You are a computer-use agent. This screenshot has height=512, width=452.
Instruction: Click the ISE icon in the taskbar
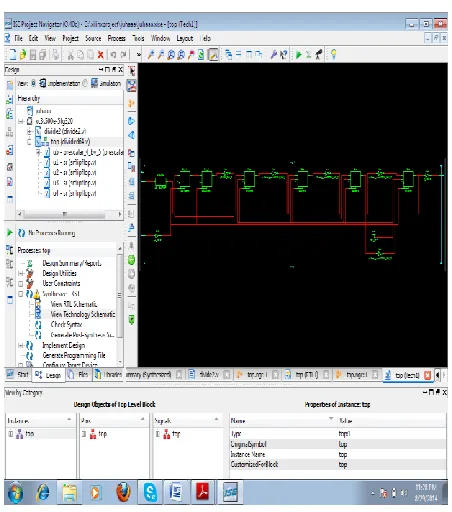(x=230, y=492)
